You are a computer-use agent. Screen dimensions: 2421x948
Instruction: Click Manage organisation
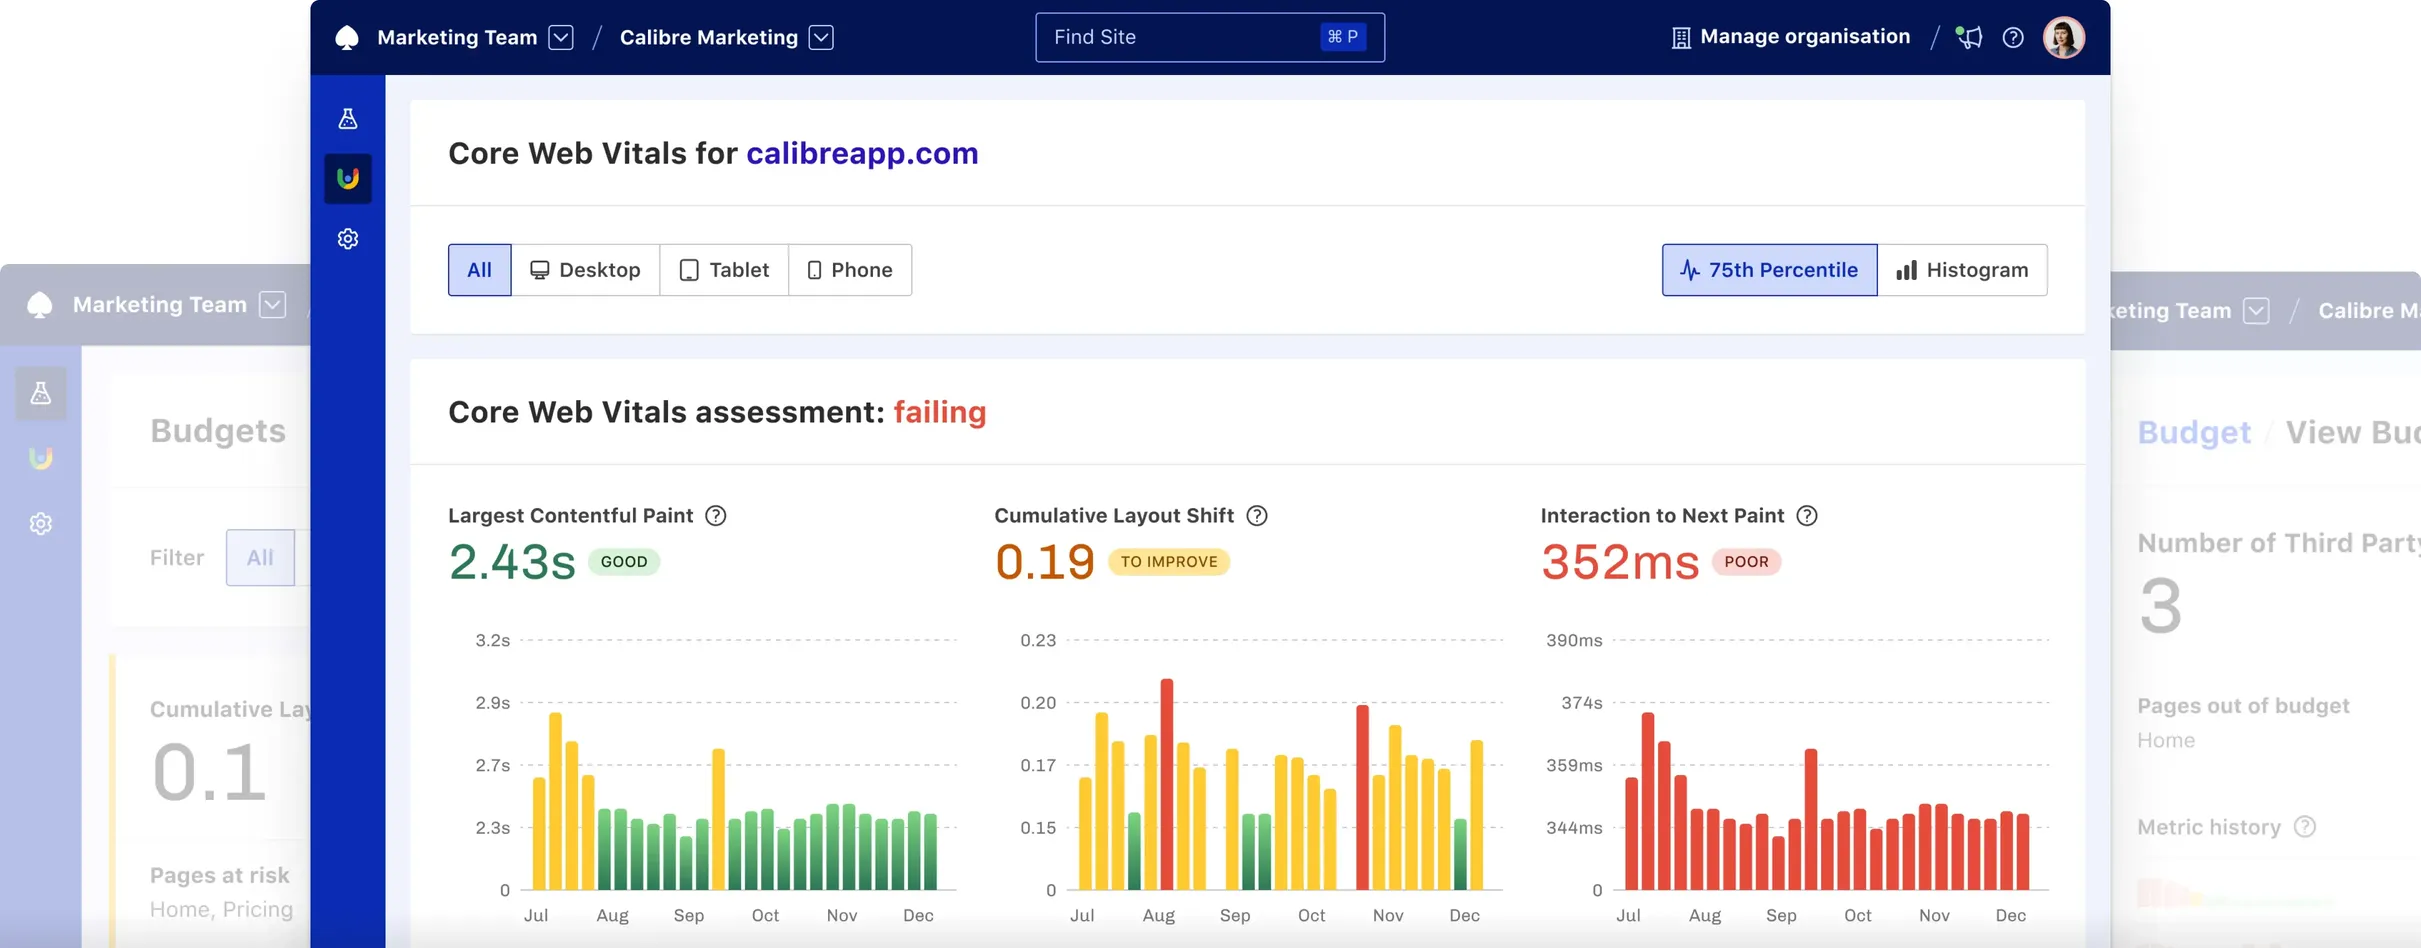click(x=1791, y=37)
